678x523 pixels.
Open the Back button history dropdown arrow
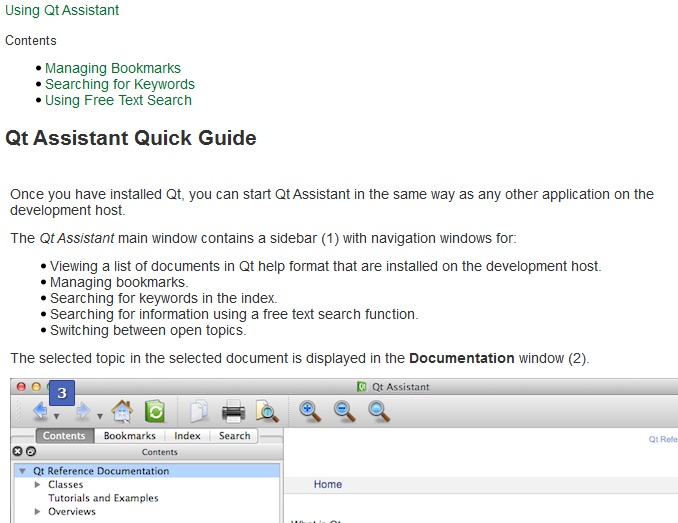point(57,416)
